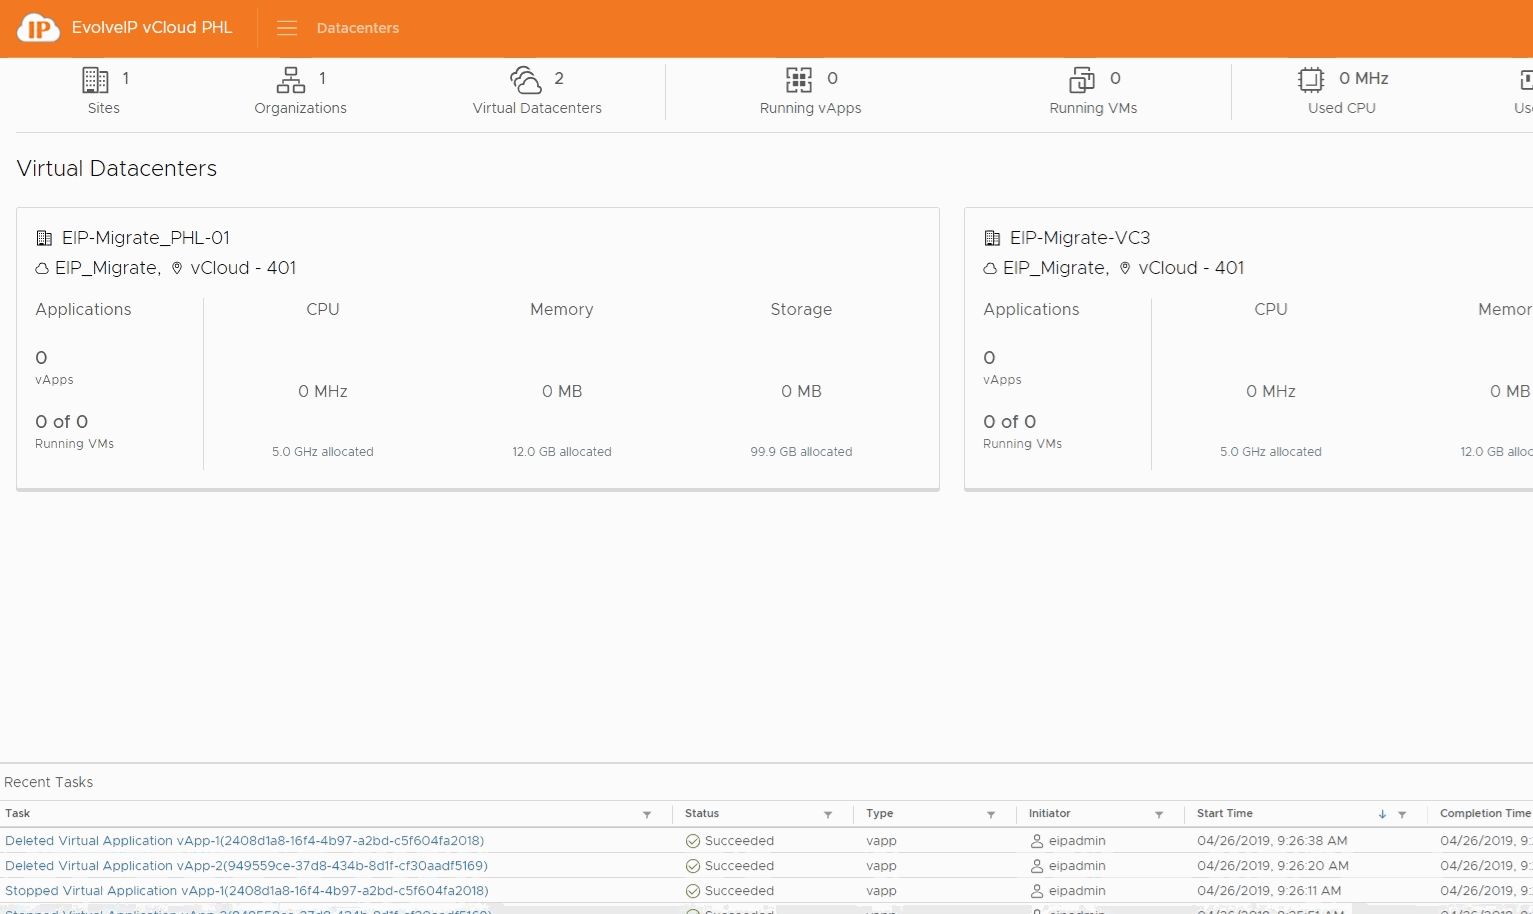Open the Deleted Virtual Application vApp-2 task
Viewport: 1533px width, 914px height.
pyautogui.click(x=246, y=866)
